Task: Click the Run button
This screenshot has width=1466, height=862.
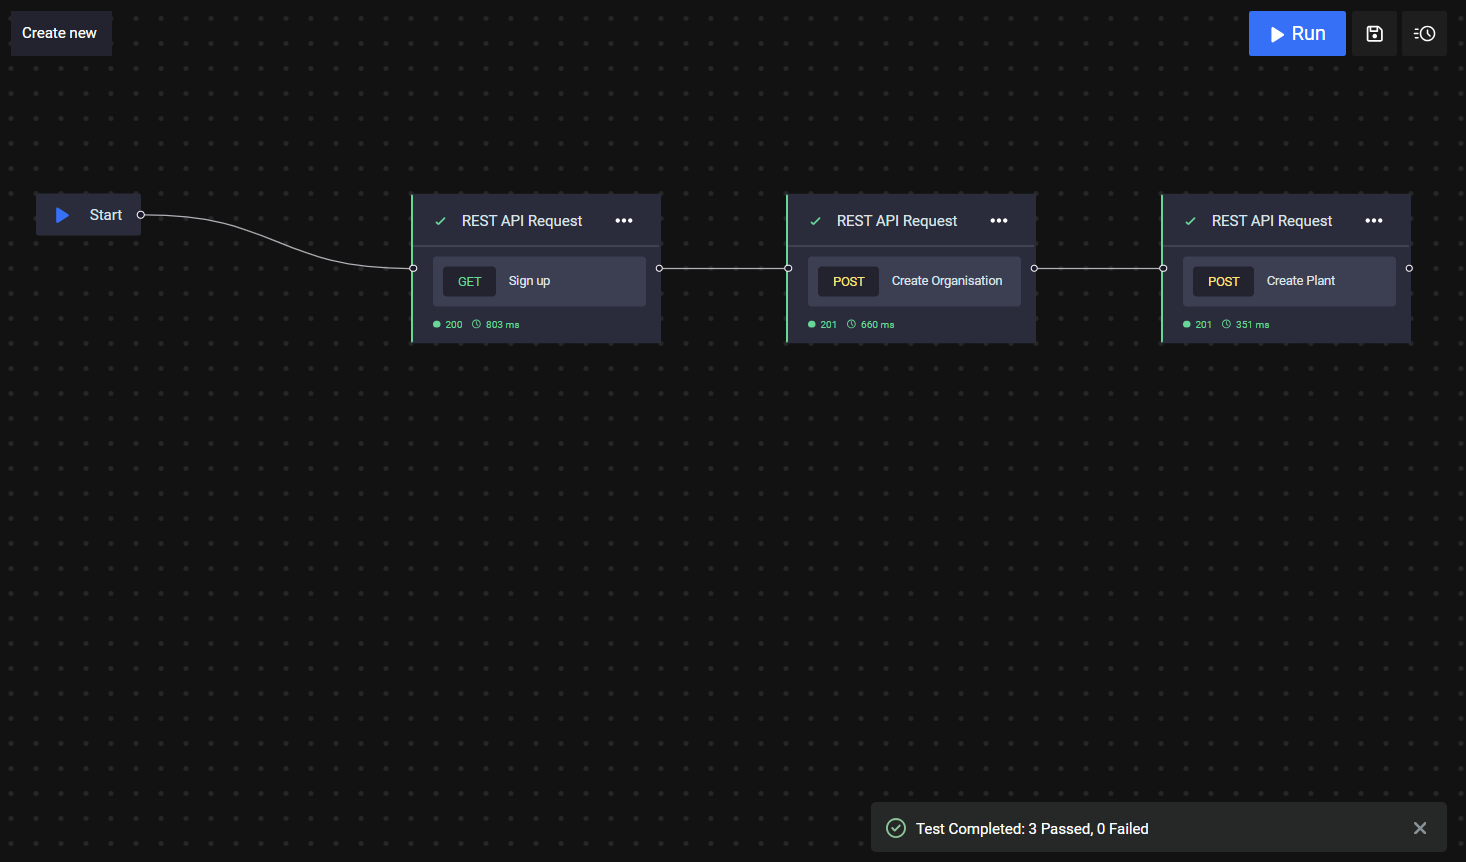Action: point(1297,34)
